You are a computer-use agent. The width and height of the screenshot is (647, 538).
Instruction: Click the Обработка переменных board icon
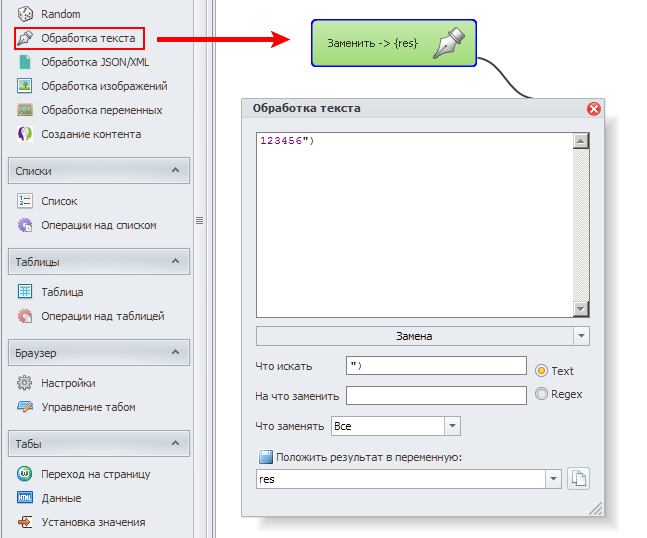coord(25,110)
